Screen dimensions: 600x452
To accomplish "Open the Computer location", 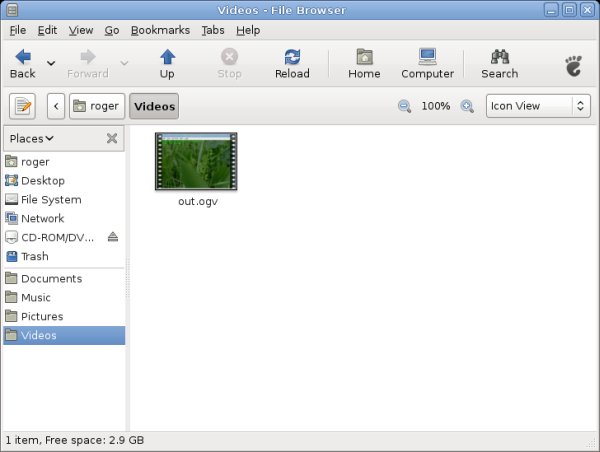I will [x=427, y=64].
